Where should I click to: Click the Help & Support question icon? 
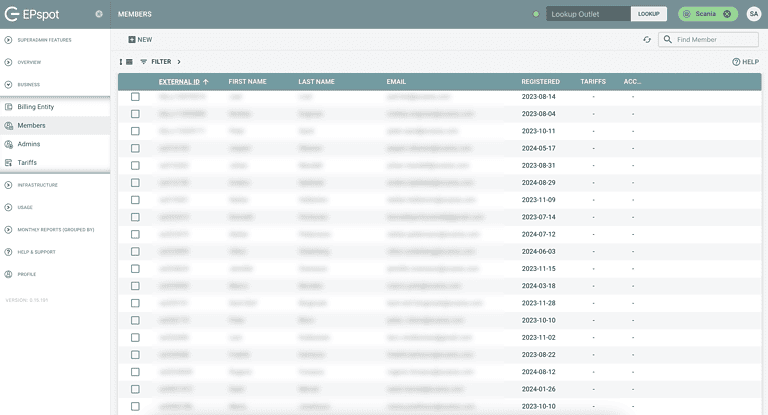8,252
